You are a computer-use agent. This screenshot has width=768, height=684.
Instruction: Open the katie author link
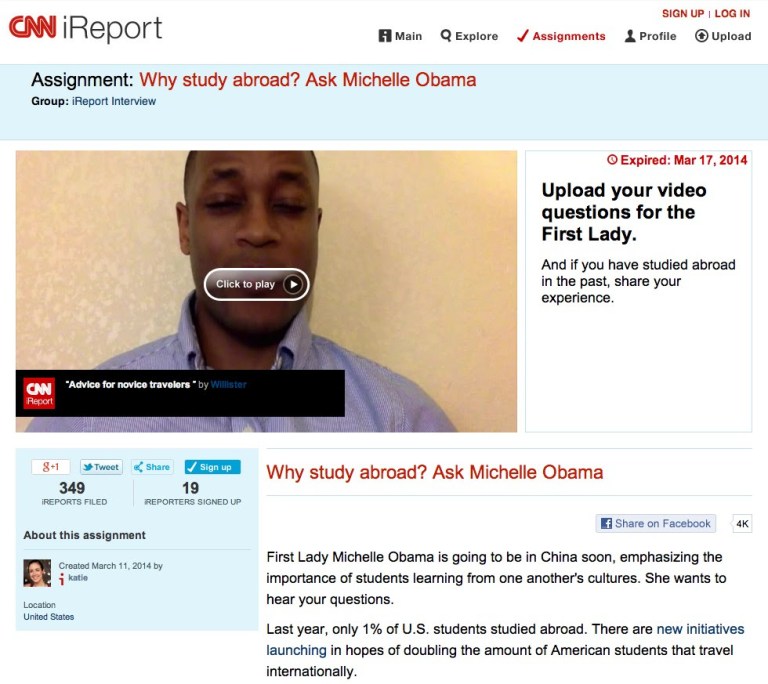coord(78,578)
